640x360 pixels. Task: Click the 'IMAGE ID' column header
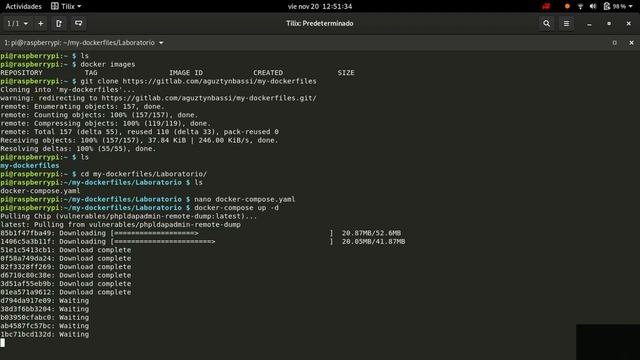(x=186, y=73)
